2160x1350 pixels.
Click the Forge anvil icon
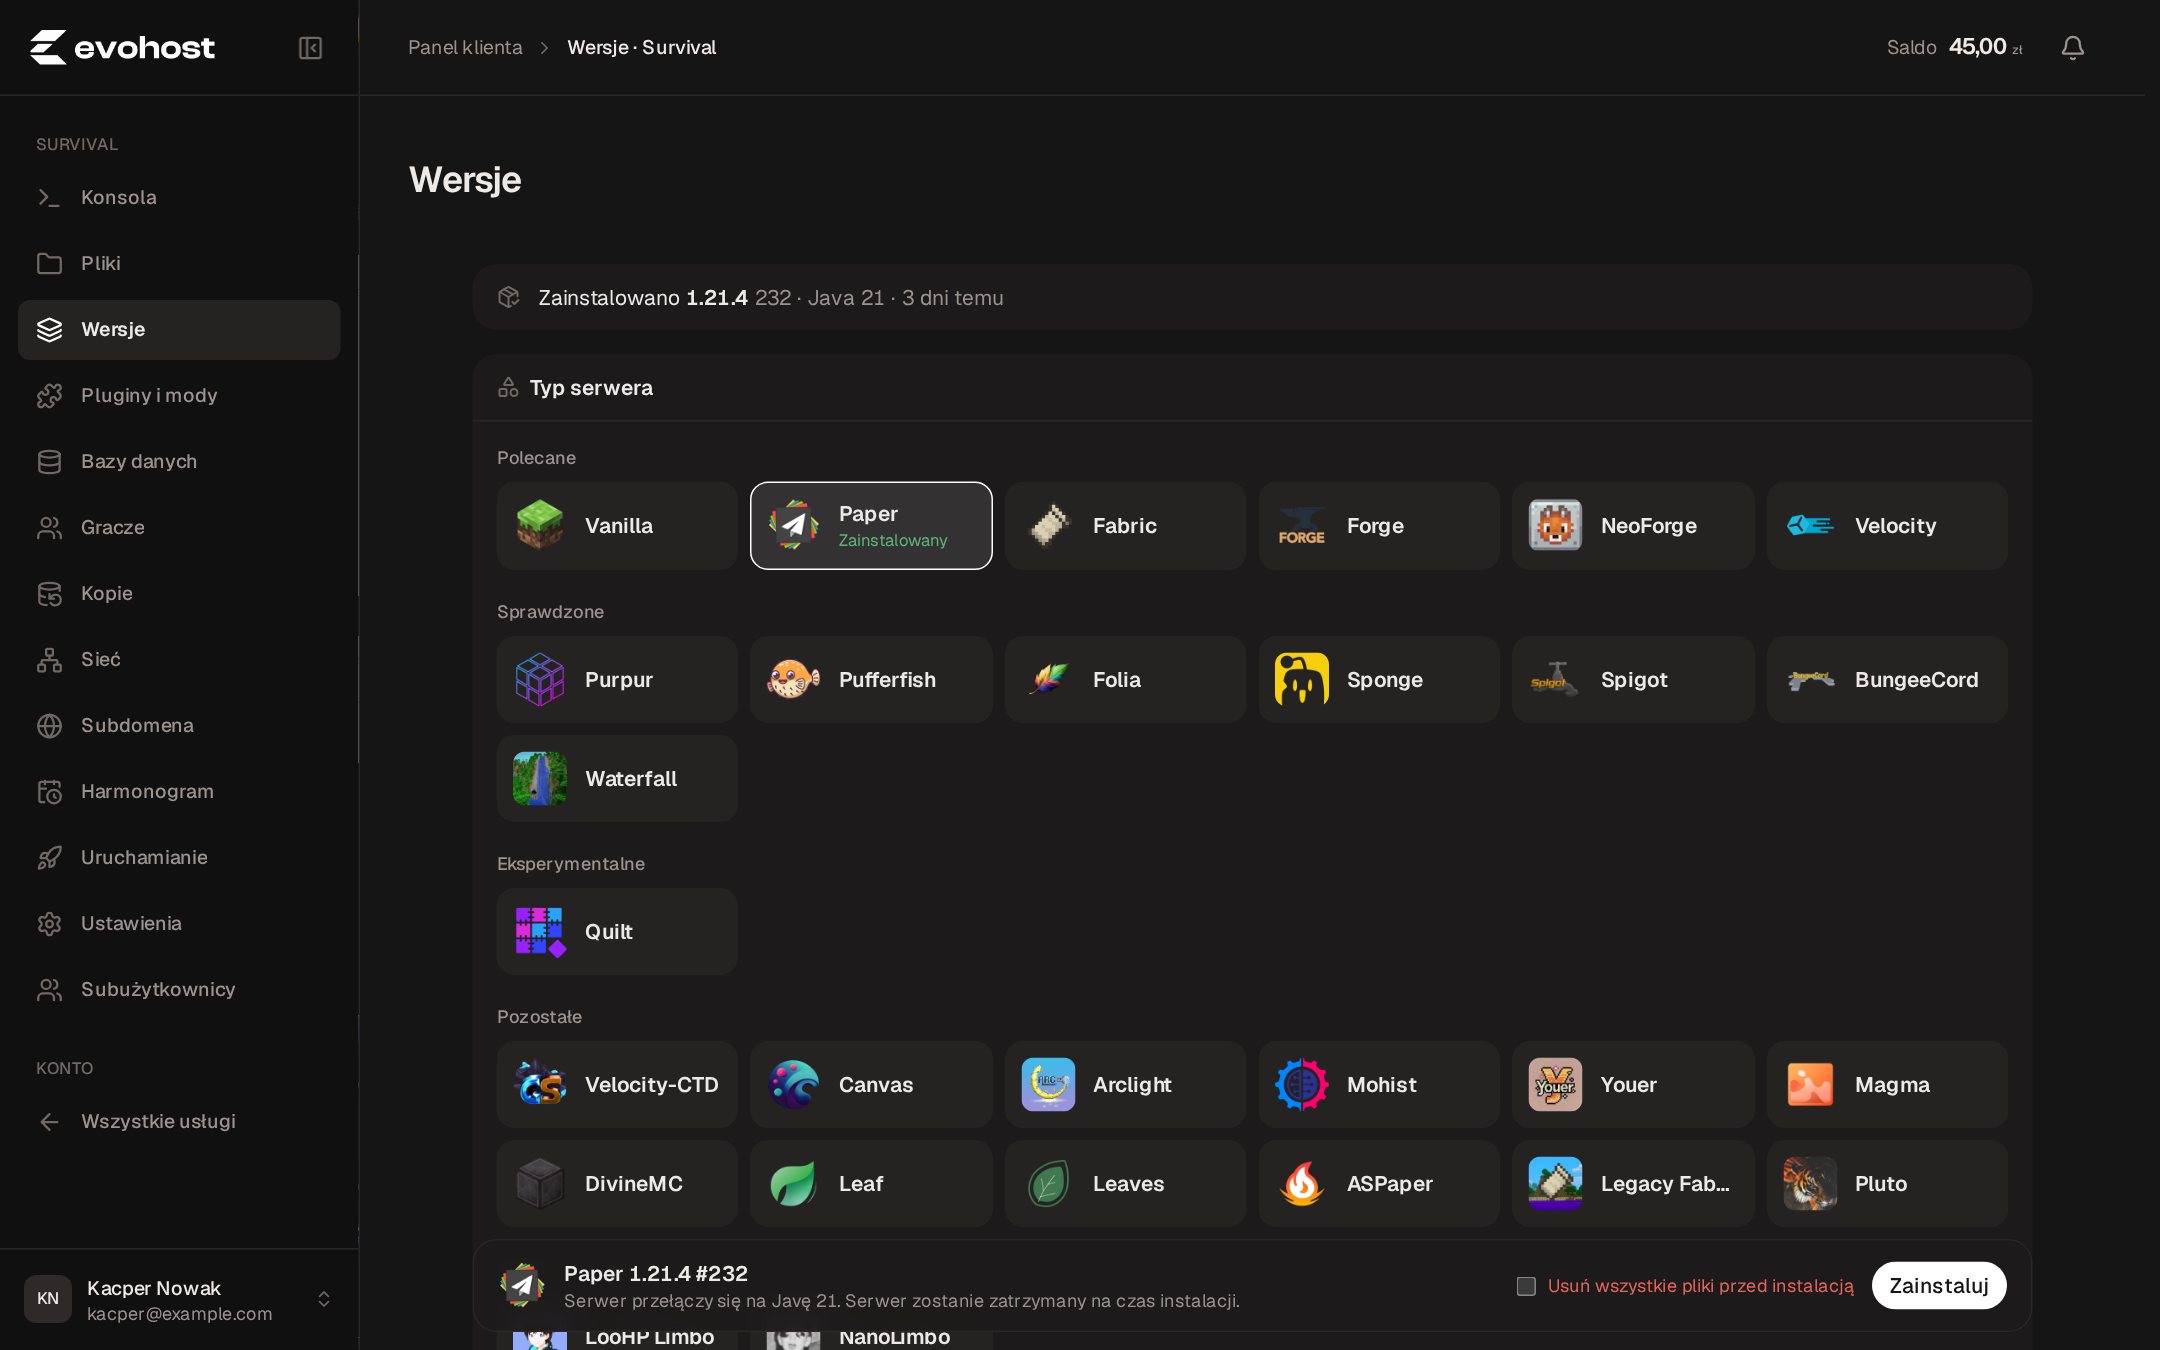(x=1302, y=526)
